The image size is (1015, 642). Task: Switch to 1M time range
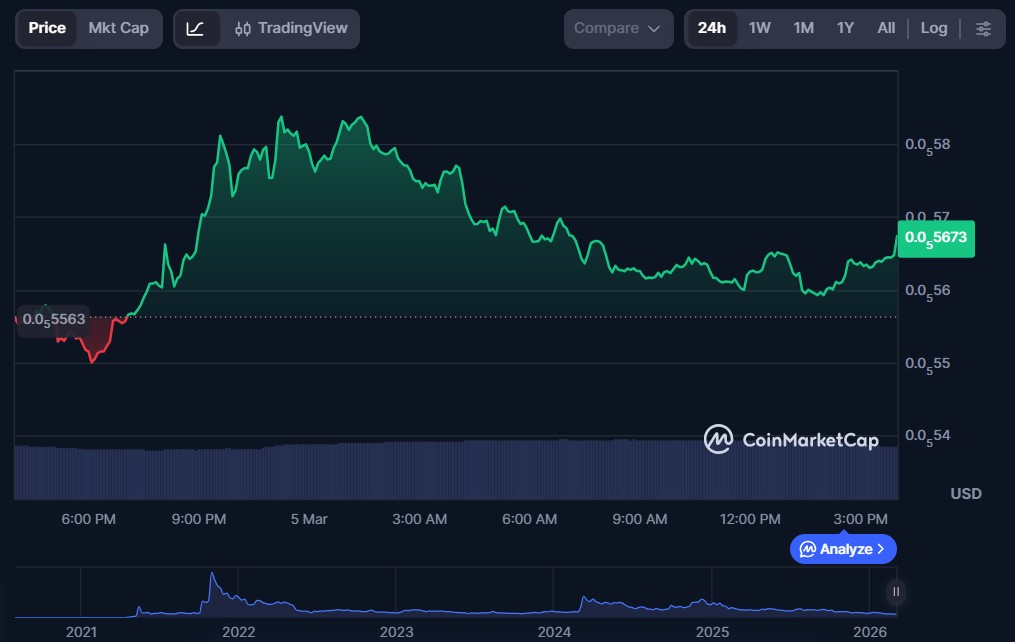click(x=803, y=29)
